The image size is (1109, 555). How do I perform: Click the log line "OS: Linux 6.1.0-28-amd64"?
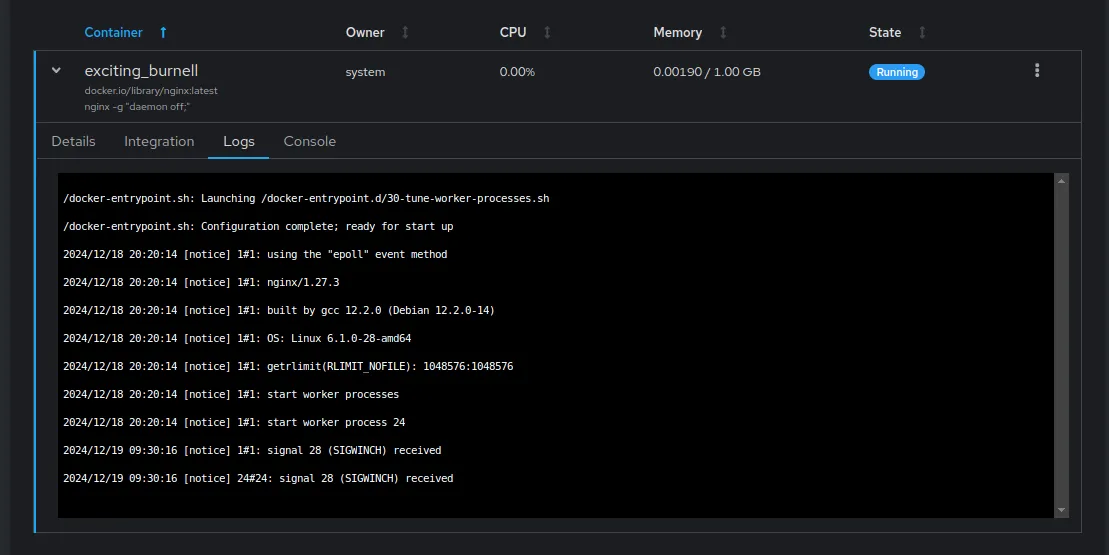pos(237,338)
